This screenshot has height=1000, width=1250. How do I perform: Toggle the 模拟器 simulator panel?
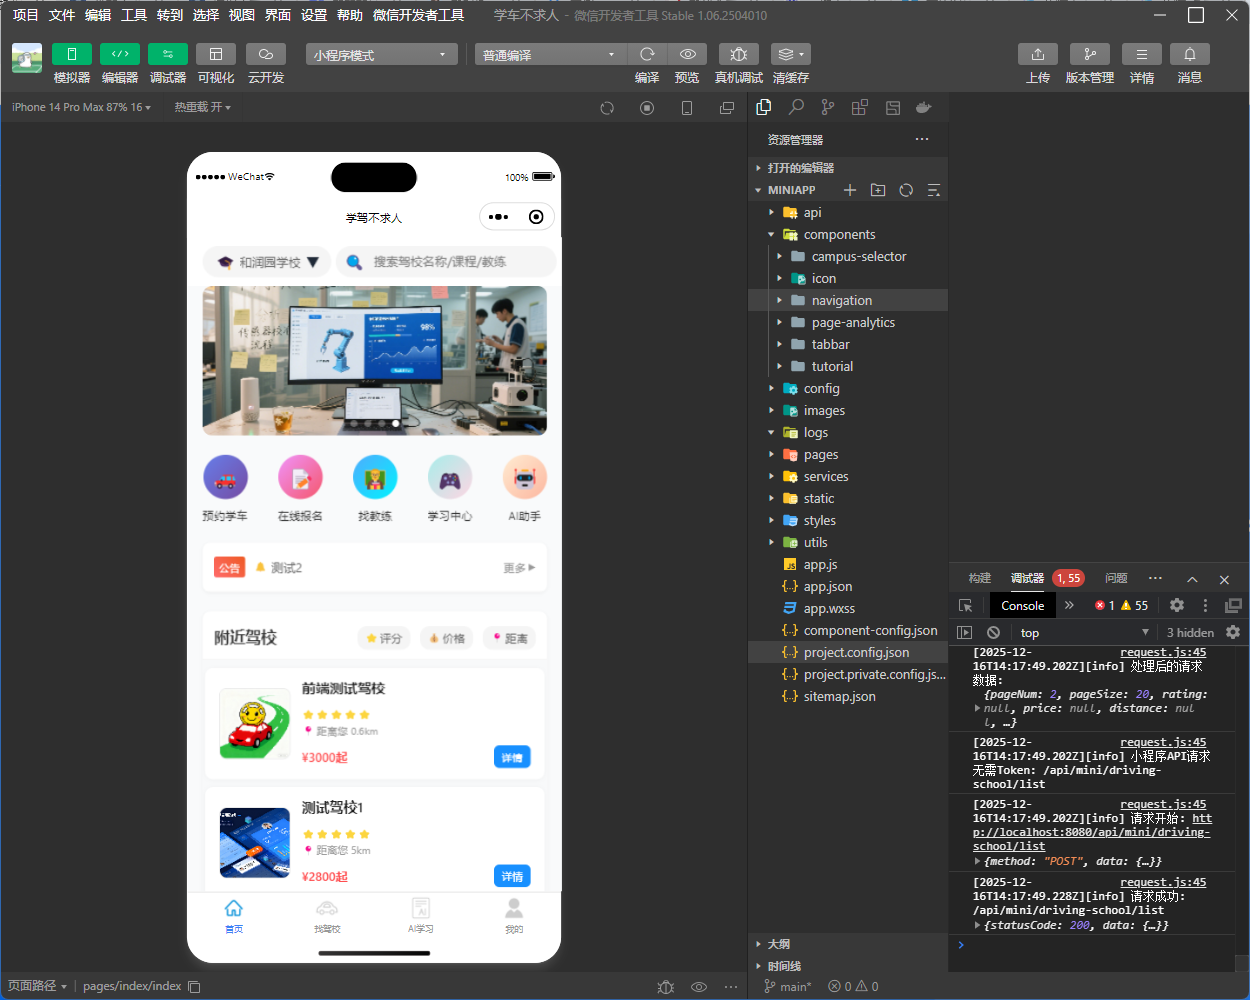[71, 54]
